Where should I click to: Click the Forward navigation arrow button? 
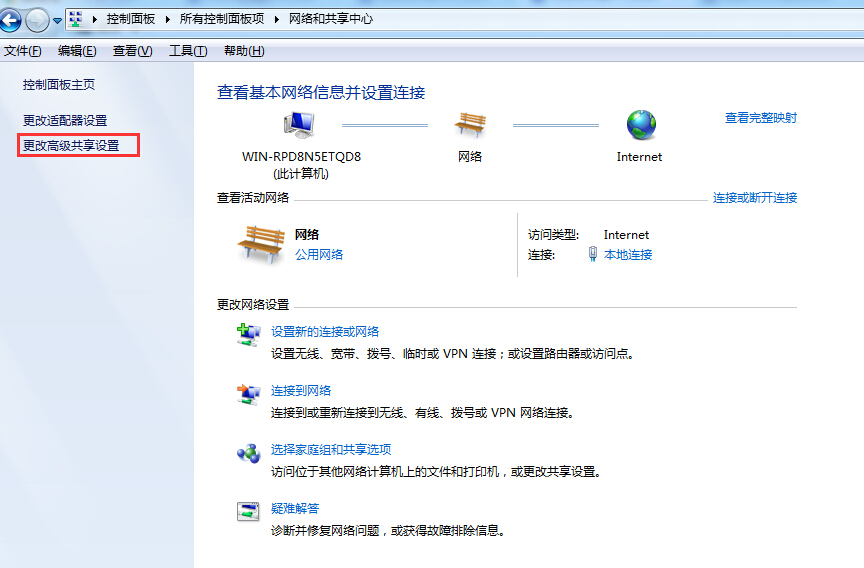click(37, 20)
